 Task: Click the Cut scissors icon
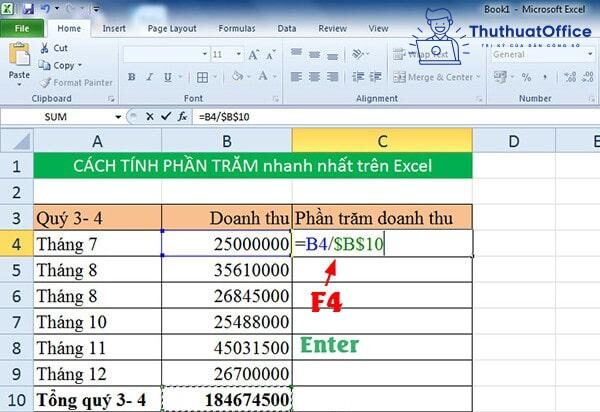point(45,48)
